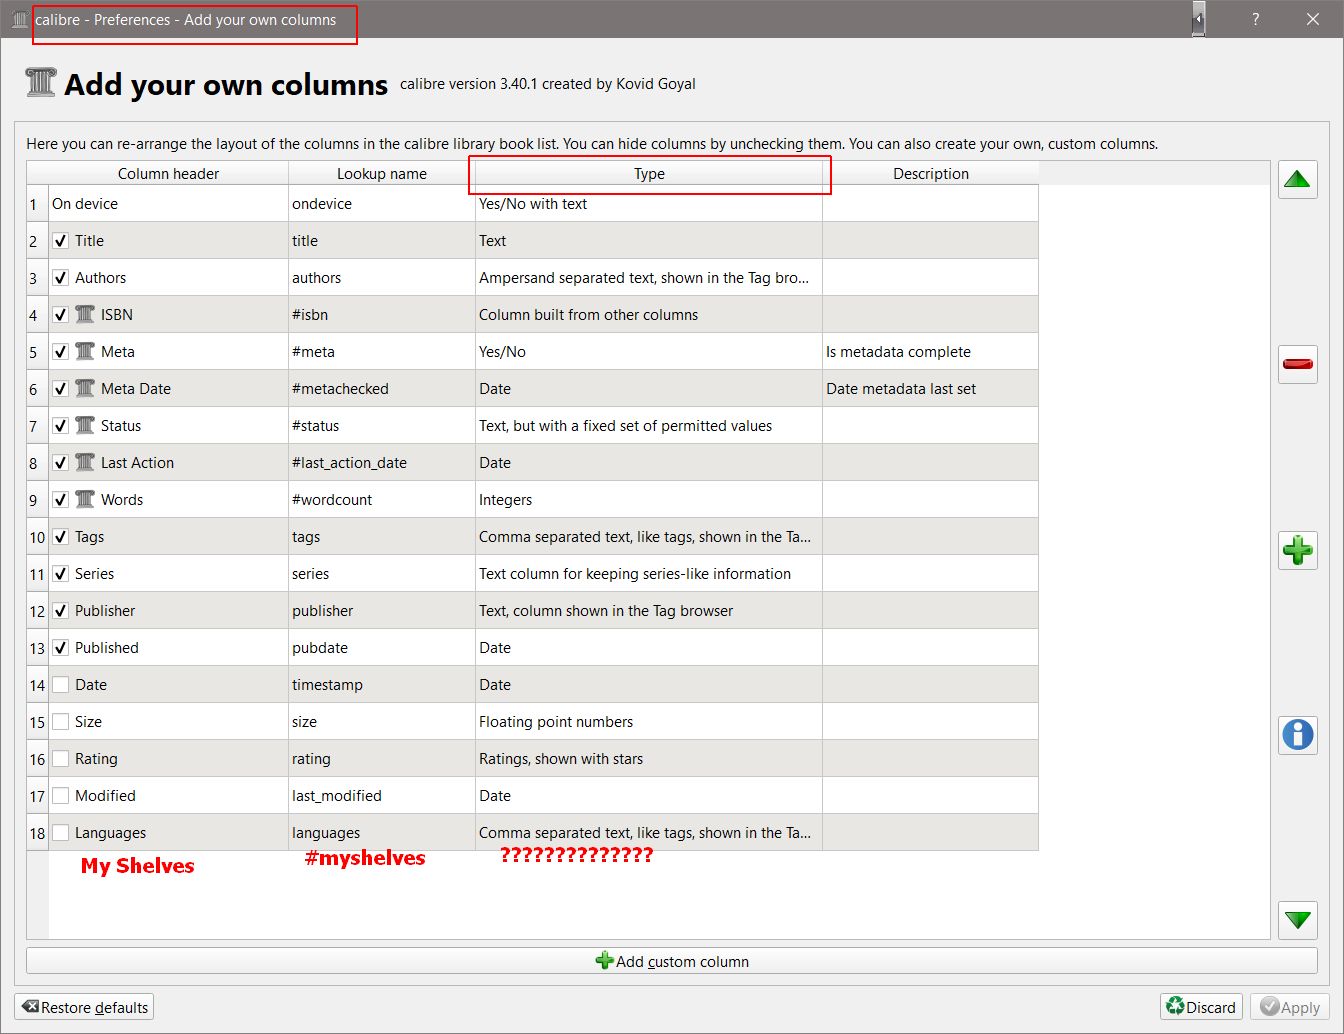This screenshot has width=1344, height=1034.
Task: Click the Description column heading
Action: [x=931, y=173]
